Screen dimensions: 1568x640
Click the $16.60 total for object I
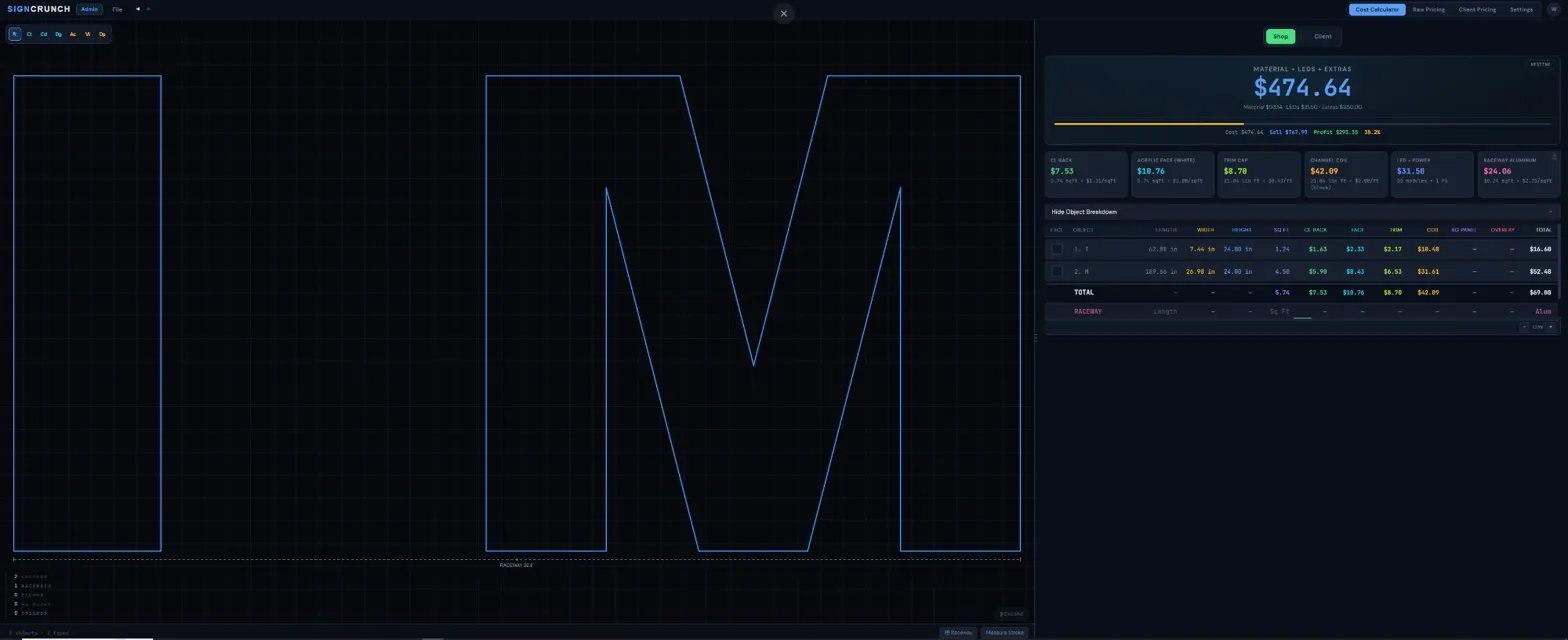coord(1540,249)
